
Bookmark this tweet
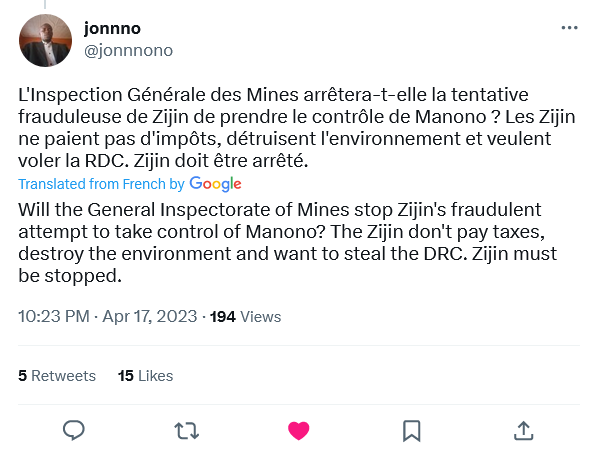point(412,431)
